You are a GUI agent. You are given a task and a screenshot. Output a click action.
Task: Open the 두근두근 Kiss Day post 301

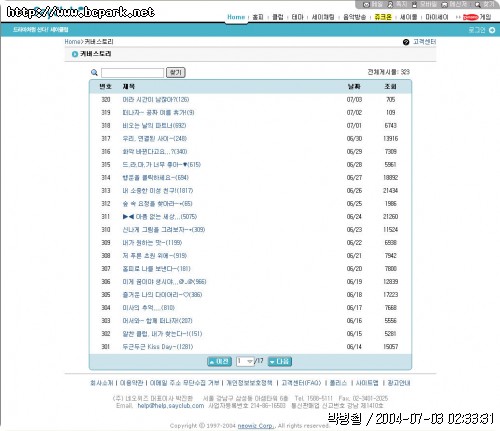(158, 347)
